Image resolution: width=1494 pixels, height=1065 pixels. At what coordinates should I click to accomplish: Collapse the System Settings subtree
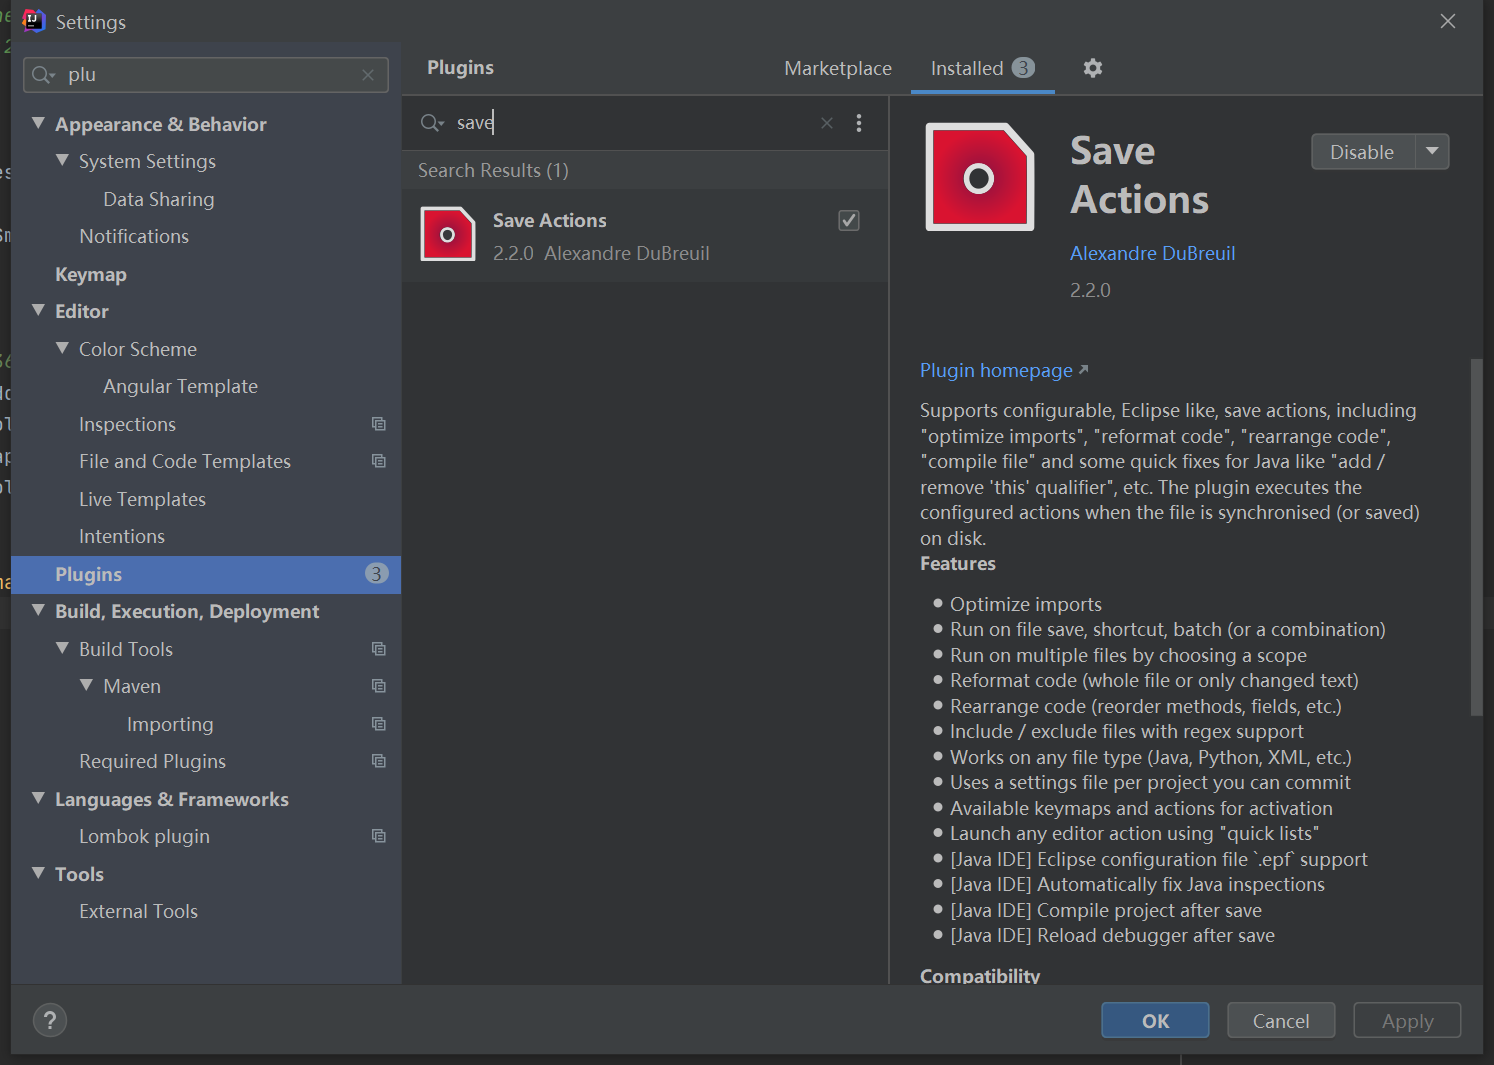point(63,161)
